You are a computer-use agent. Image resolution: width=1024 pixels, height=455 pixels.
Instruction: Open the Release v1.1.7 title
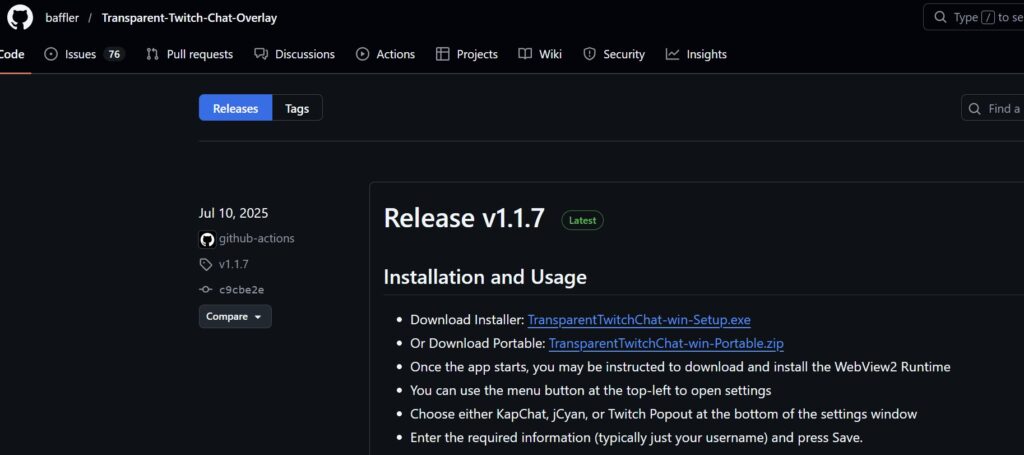[x=464, y=218]
